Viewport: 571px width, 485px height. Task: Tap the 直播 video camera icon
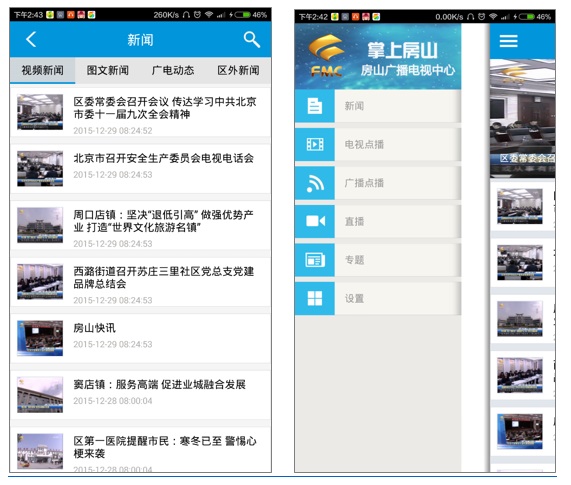(x=315, y=221)
